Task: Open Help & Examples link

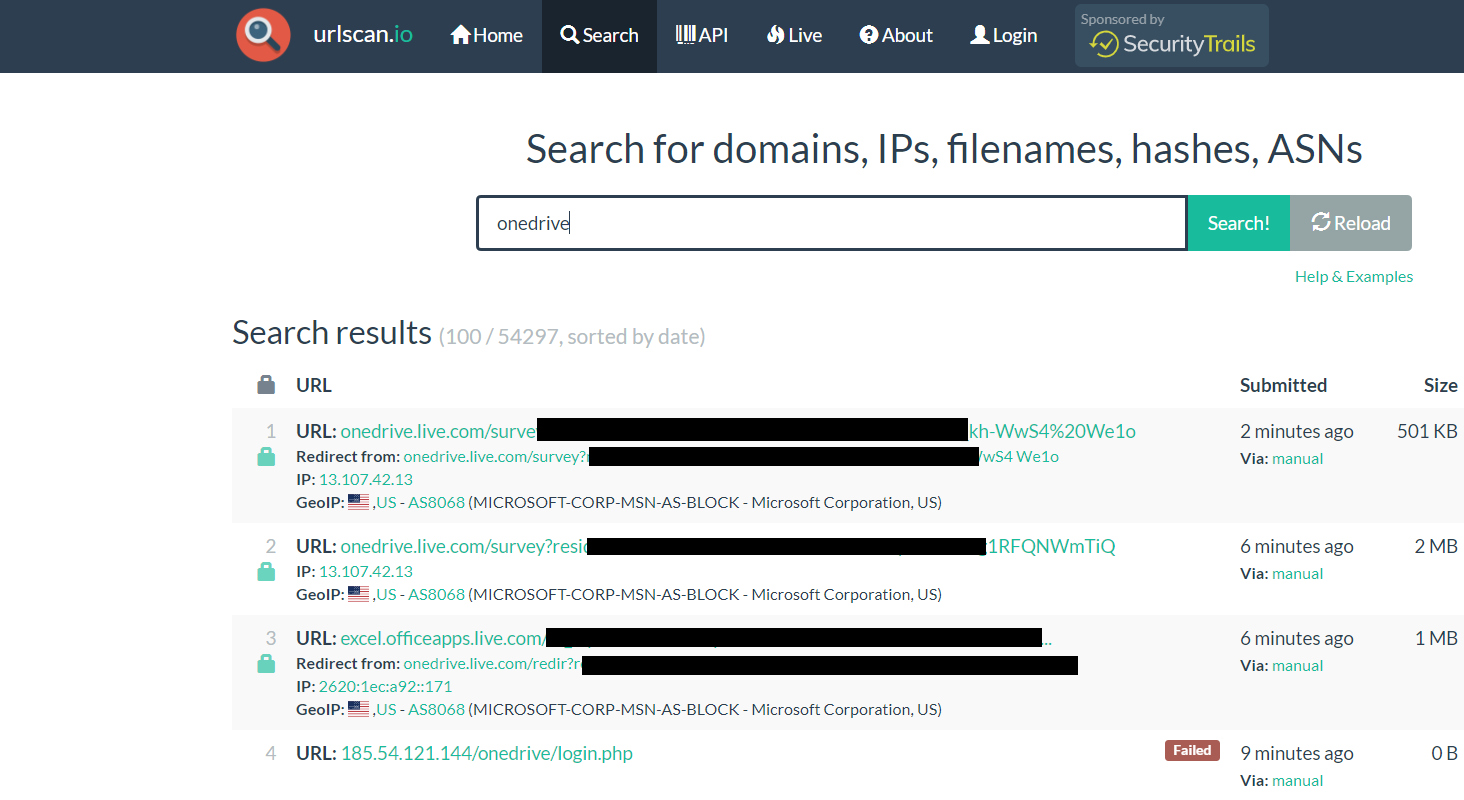Action: tap(1354, 277)
